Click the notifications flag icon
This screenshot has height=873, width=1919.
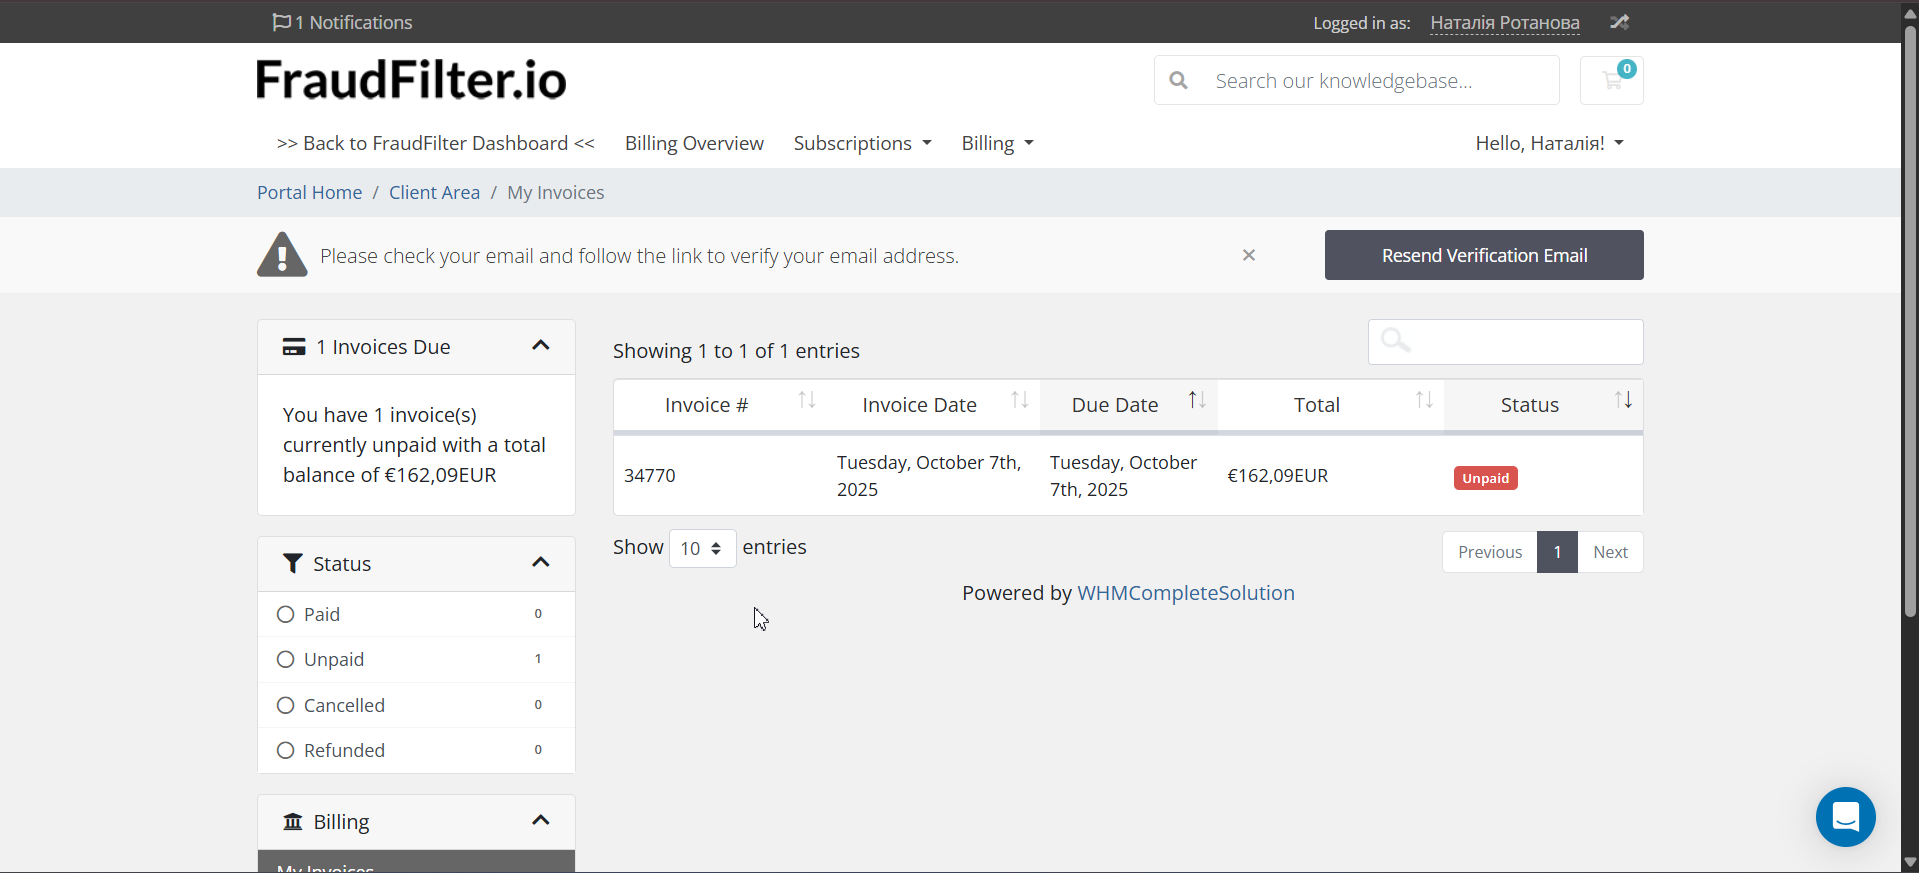pyautogui.click(x=281, y=22)
